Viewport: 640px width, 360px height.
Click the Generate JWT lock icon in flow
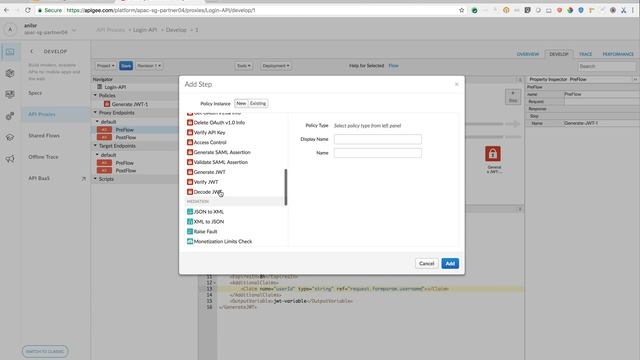coord(493,154)
